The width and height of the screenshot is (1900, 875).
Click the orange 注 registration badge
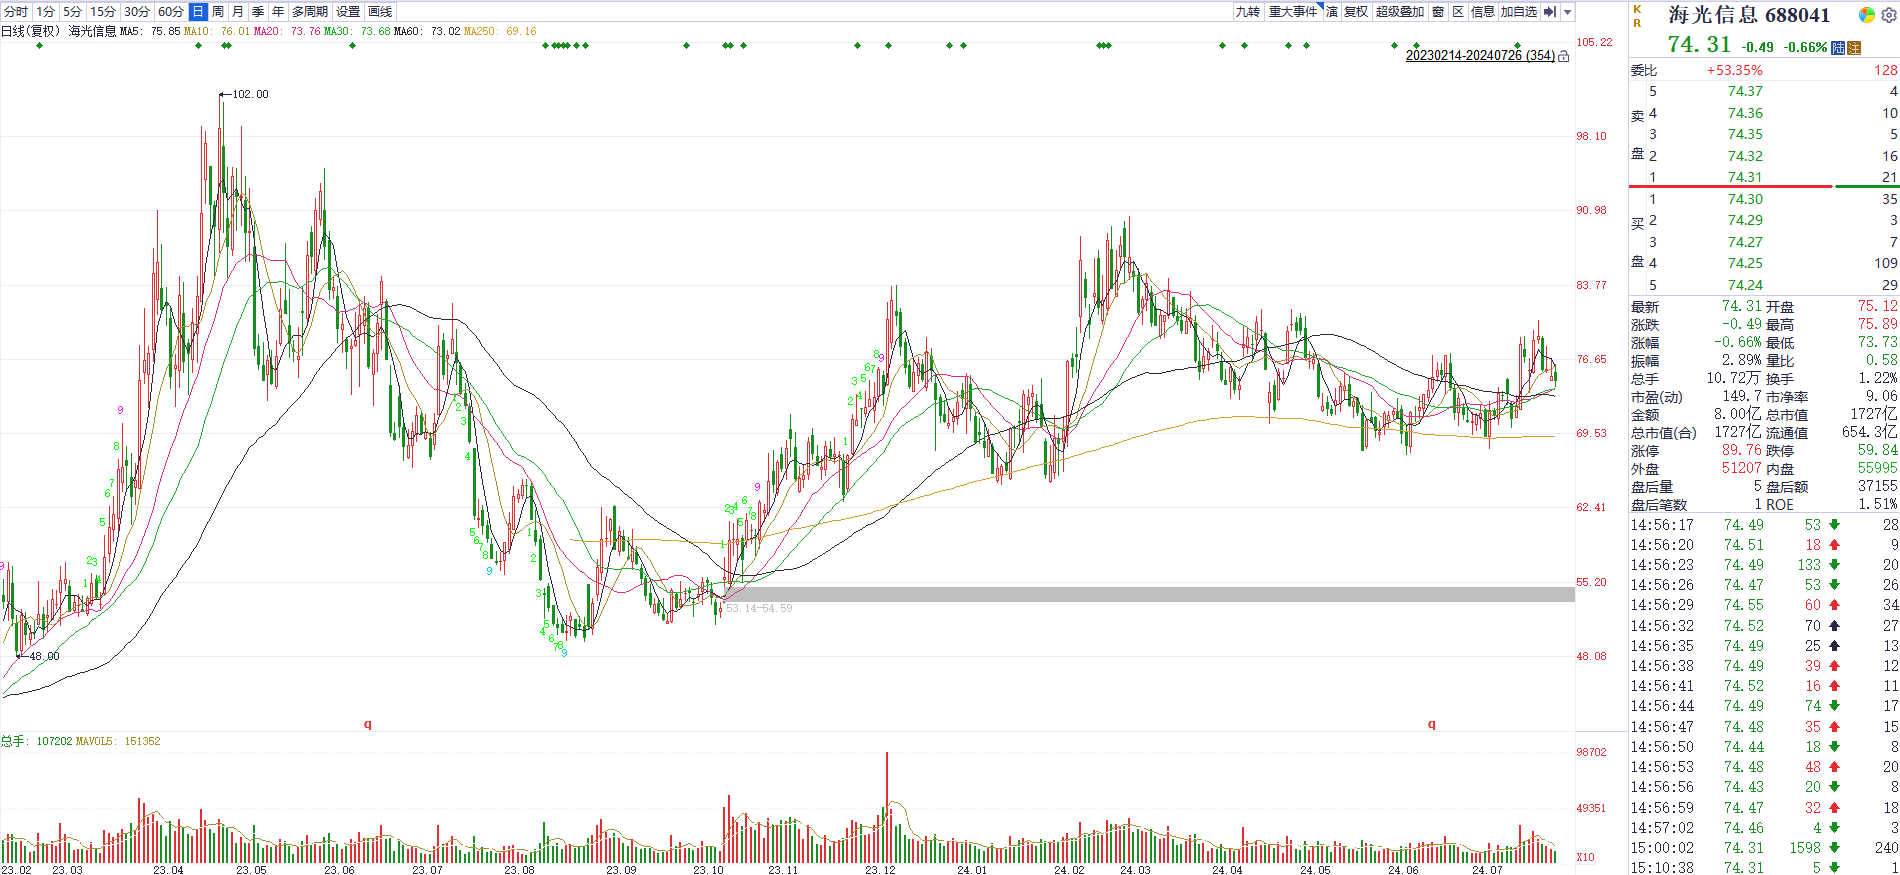click(1854, 48)
